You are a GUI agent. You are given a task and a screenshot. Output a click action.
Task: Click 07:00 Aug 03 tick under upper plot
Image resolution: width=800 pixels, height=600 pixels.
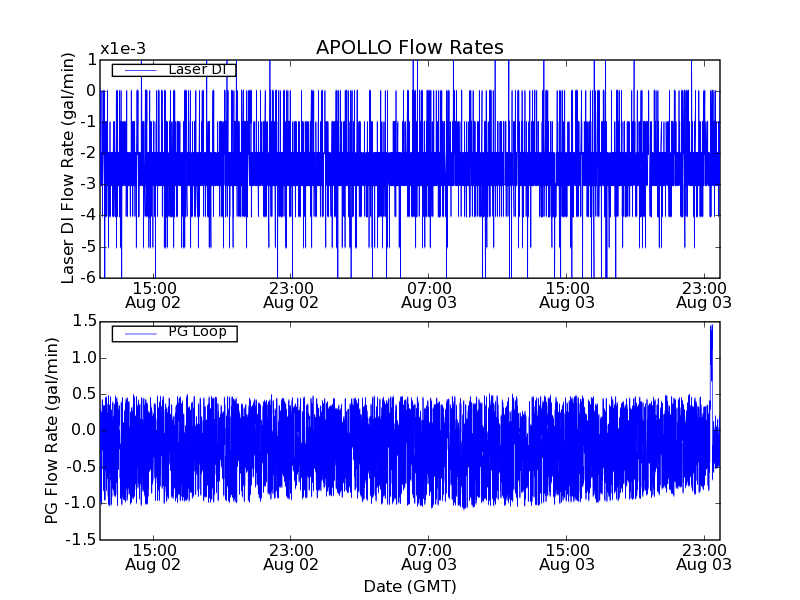pyautogui.click(x=429, y=294)
